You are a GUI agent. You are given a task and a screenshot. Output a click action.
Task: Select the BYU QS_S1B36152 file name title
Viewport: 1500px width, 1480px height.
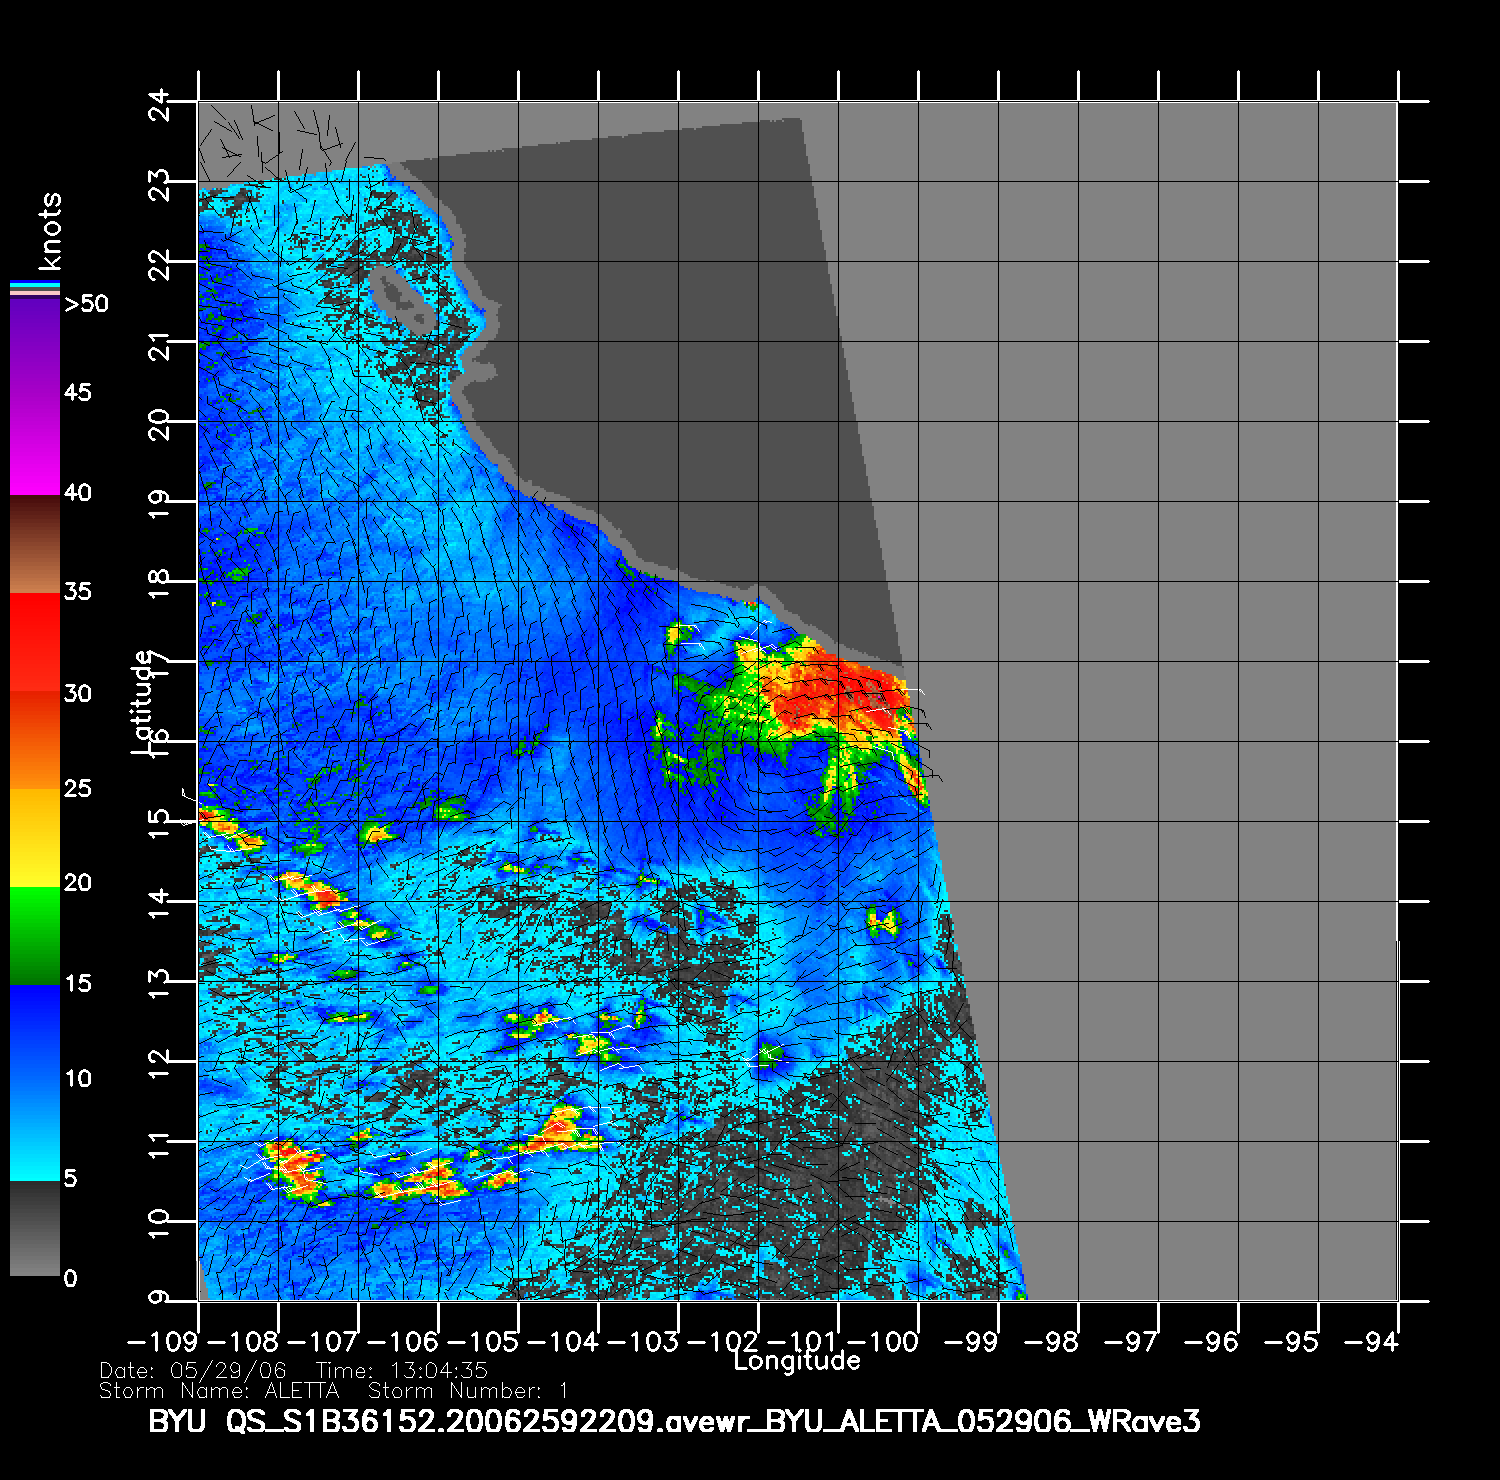pyautogui.click(x=674, y=1421)
